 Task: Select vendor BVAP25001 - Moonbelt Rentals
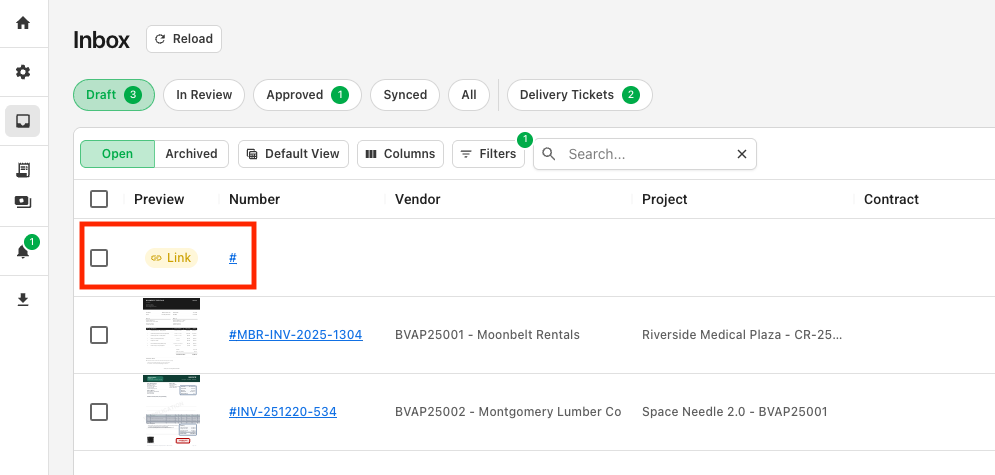[487, 335]
